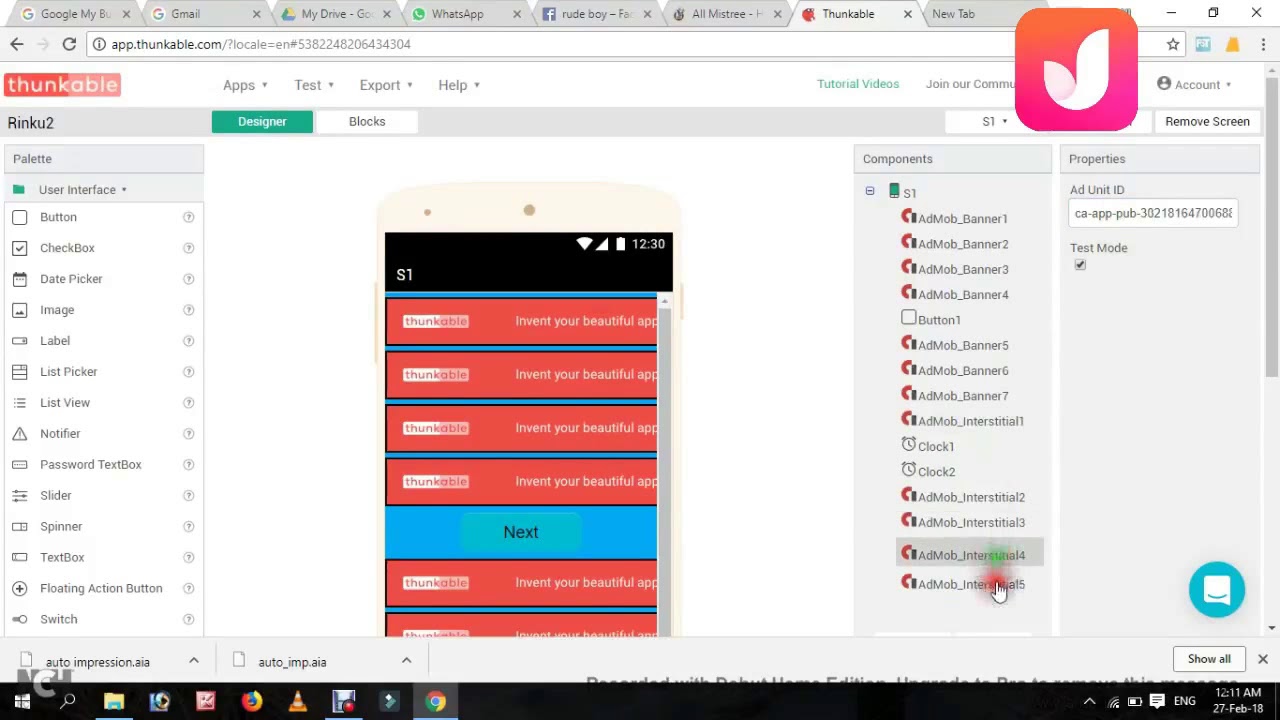Open Chrome from the taskbar
The width and height of the screenshot is (1280, 720).
click(x=435, y=702)
